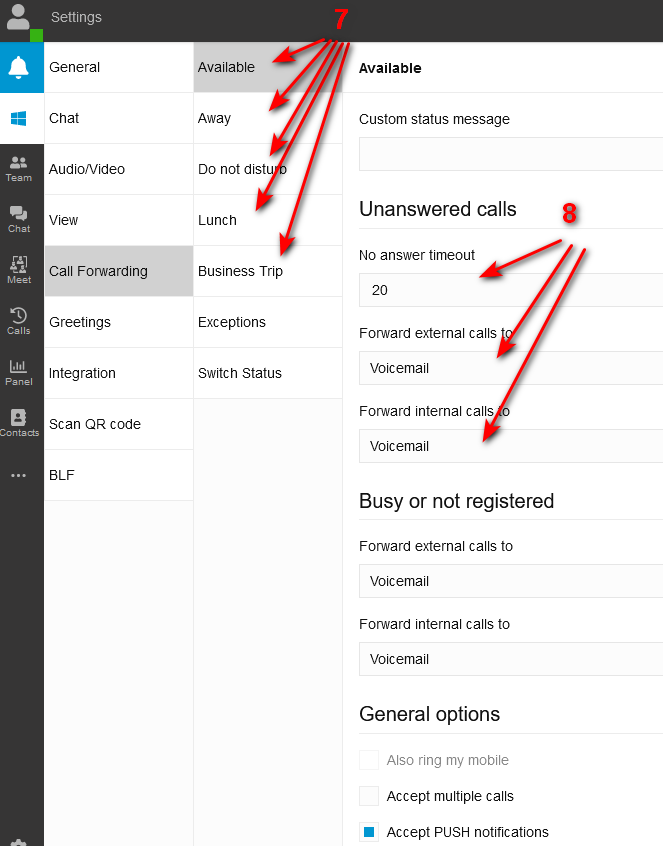663x846 pixels.
Task: Click the Custom status message field
Action: (510, 154)
